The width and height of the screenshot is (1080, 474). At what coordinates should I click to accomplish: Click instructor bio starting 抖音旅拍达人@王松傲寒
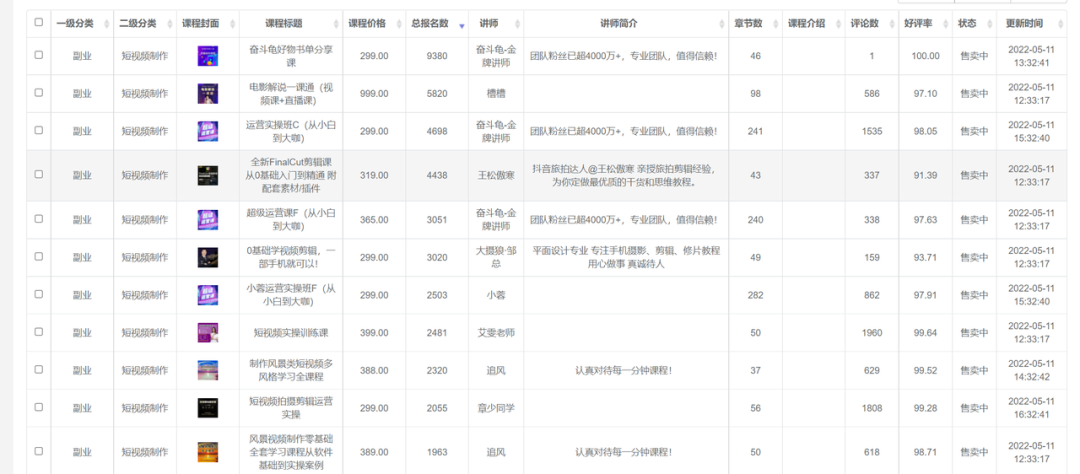pos(626,176)
